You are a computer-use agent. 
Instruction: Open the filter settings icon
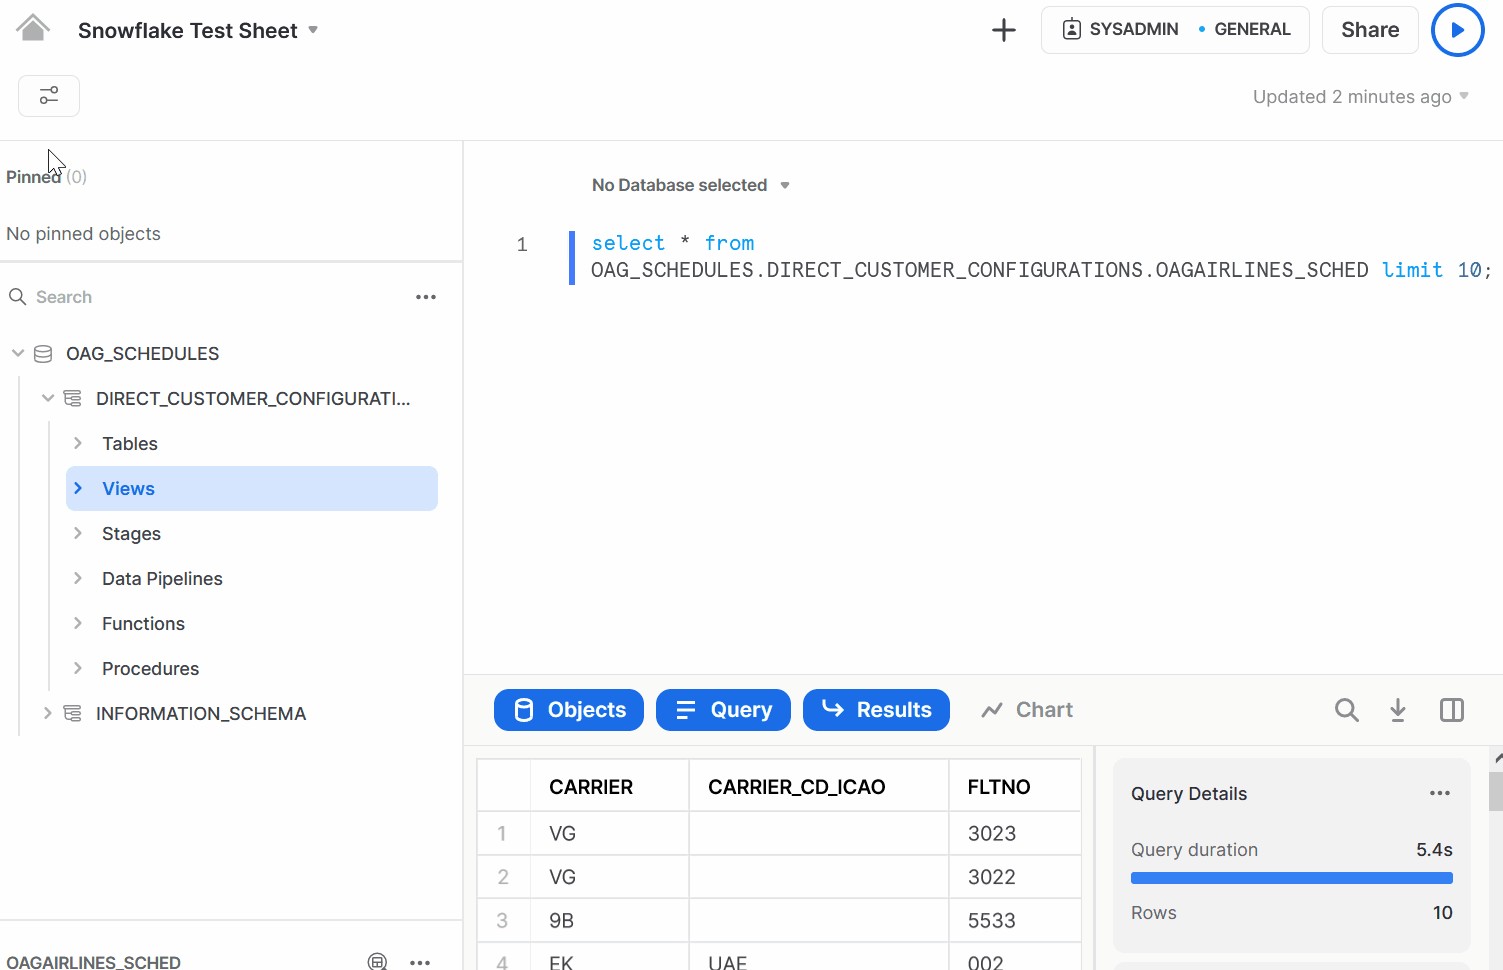coord(49,96)
